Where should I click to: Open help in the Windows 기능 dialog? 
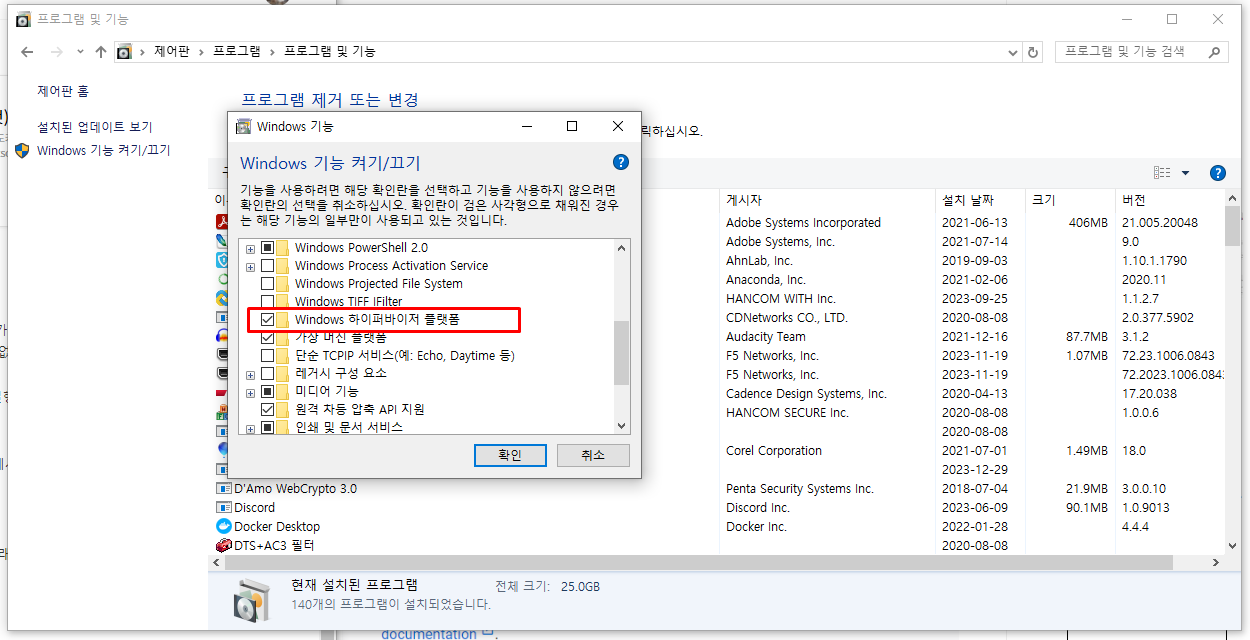tap(620, 162)
